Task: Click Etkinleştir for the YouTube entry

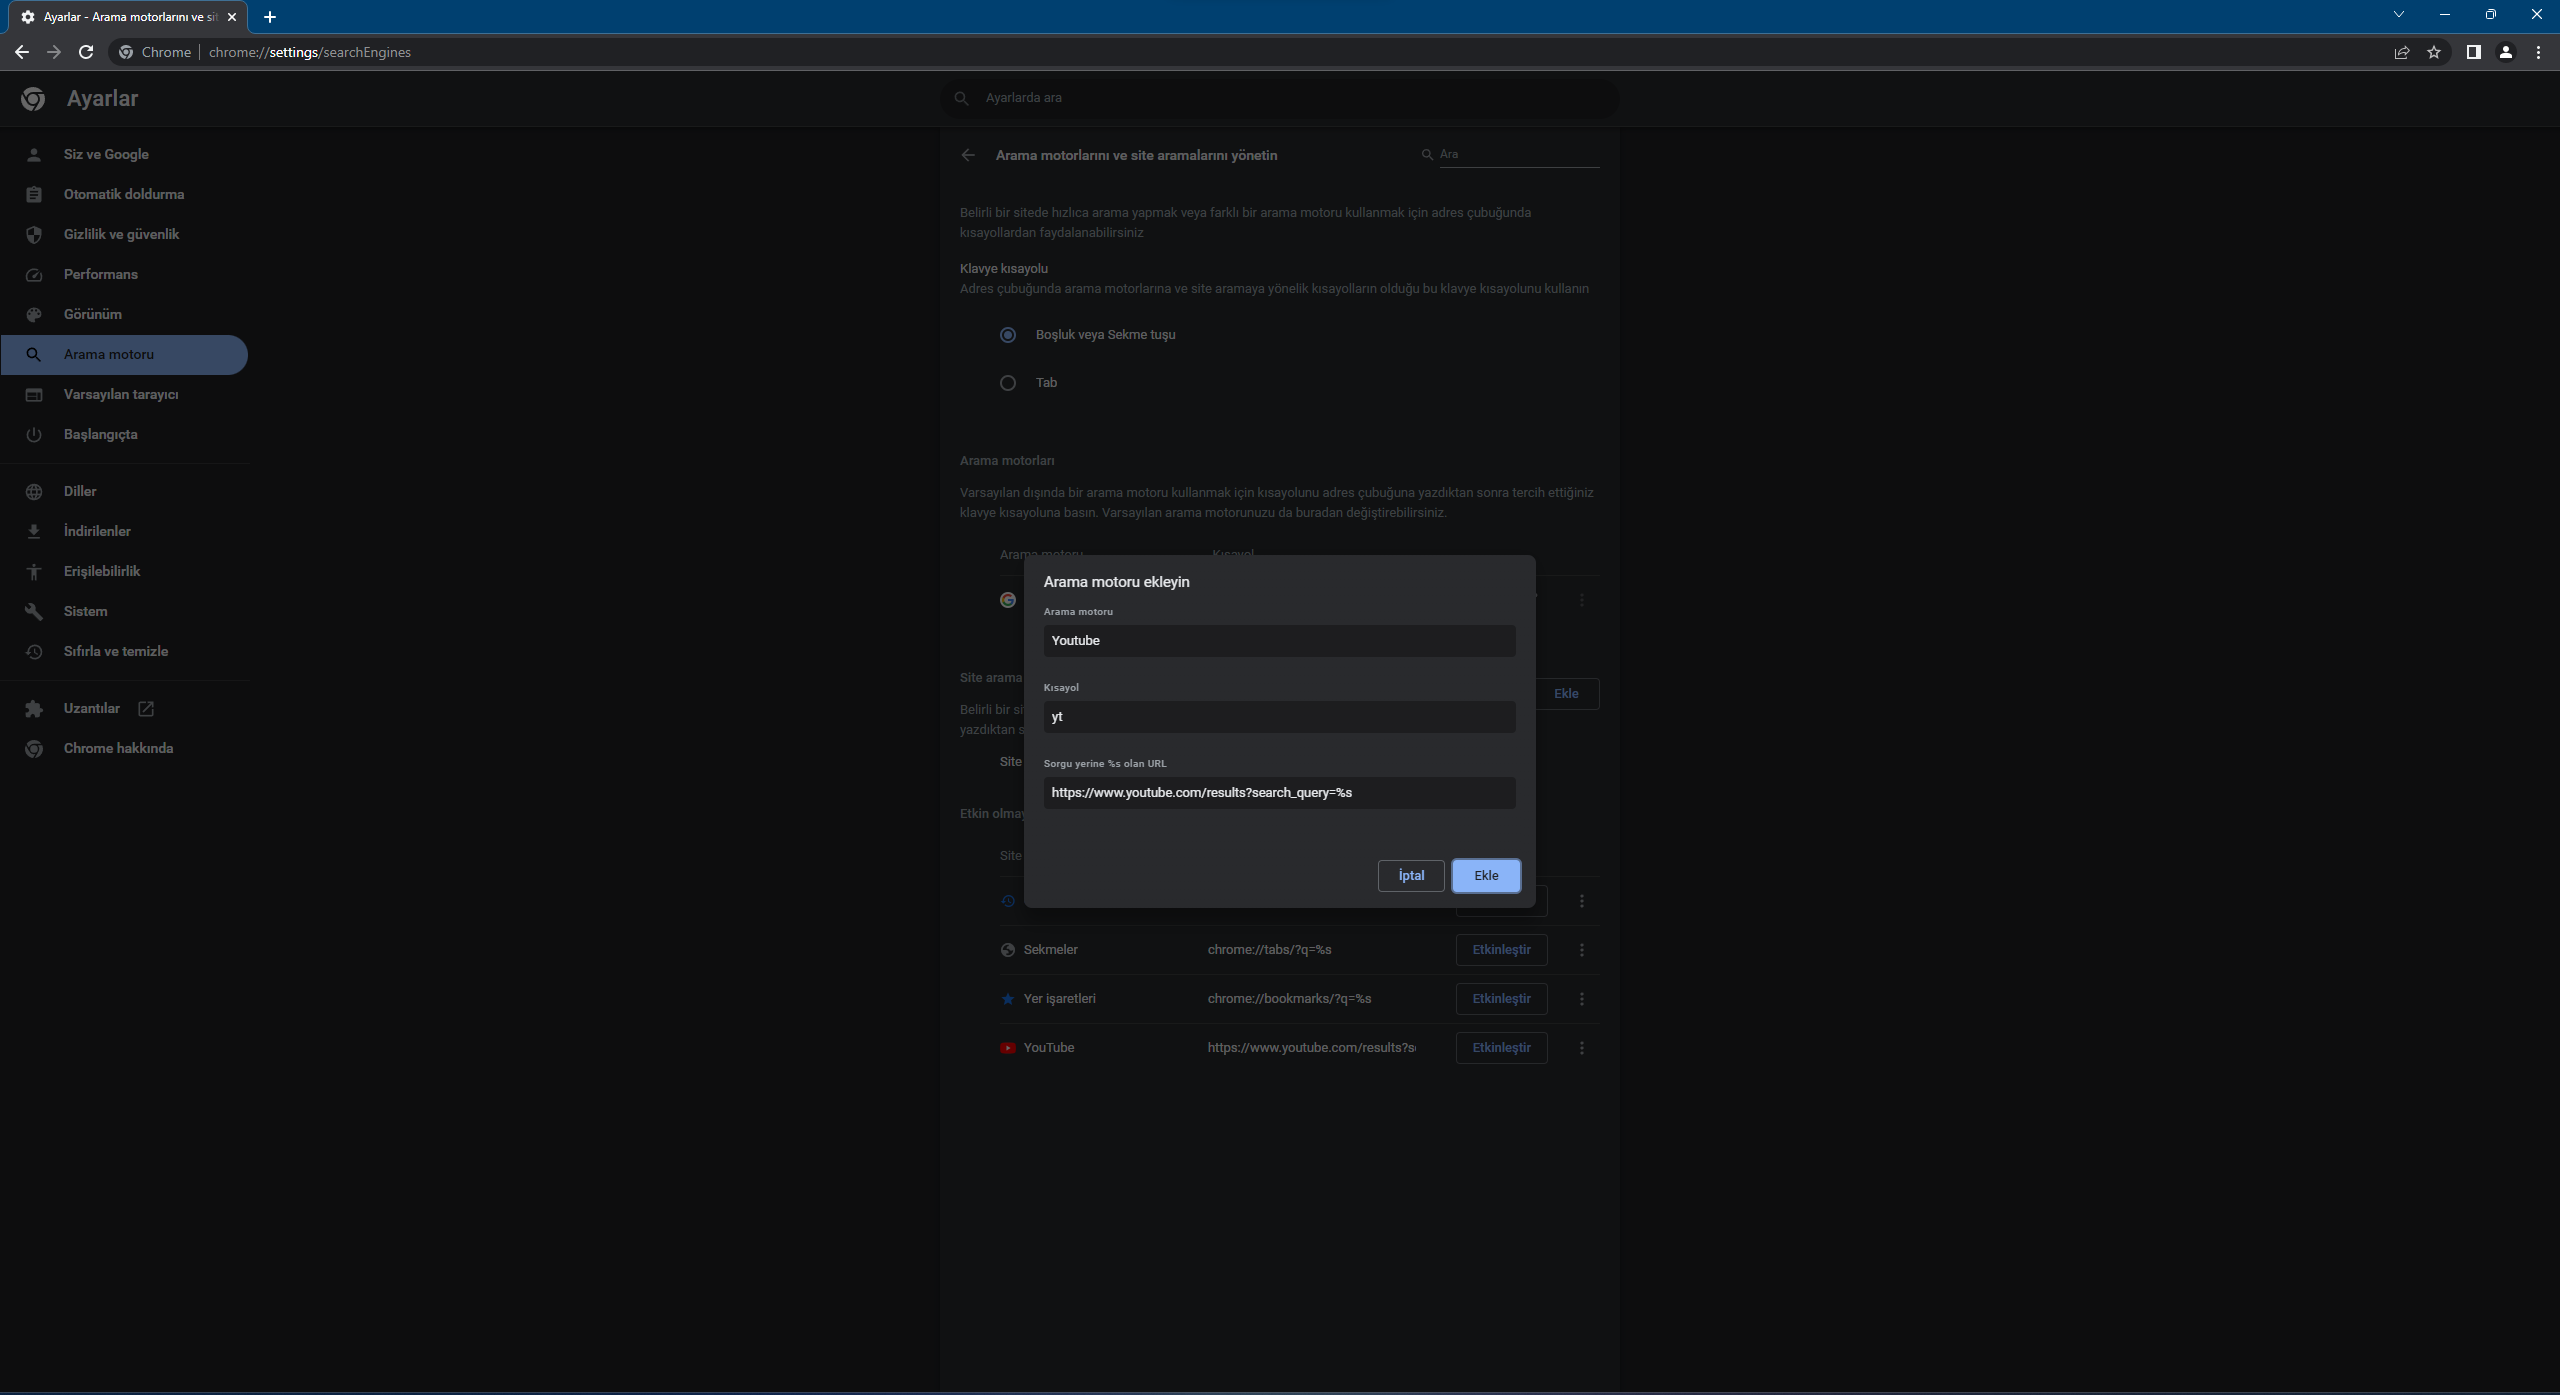Action: click(x=1501, y=1048)
